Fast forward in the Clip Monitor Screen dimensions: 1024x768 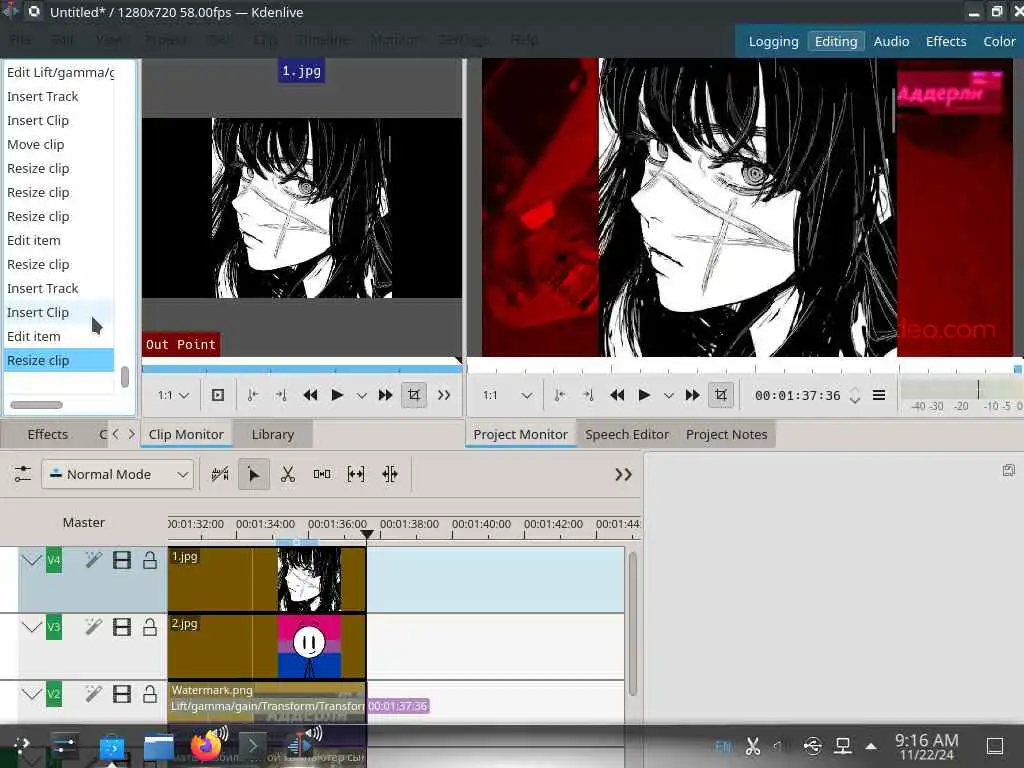385,395
